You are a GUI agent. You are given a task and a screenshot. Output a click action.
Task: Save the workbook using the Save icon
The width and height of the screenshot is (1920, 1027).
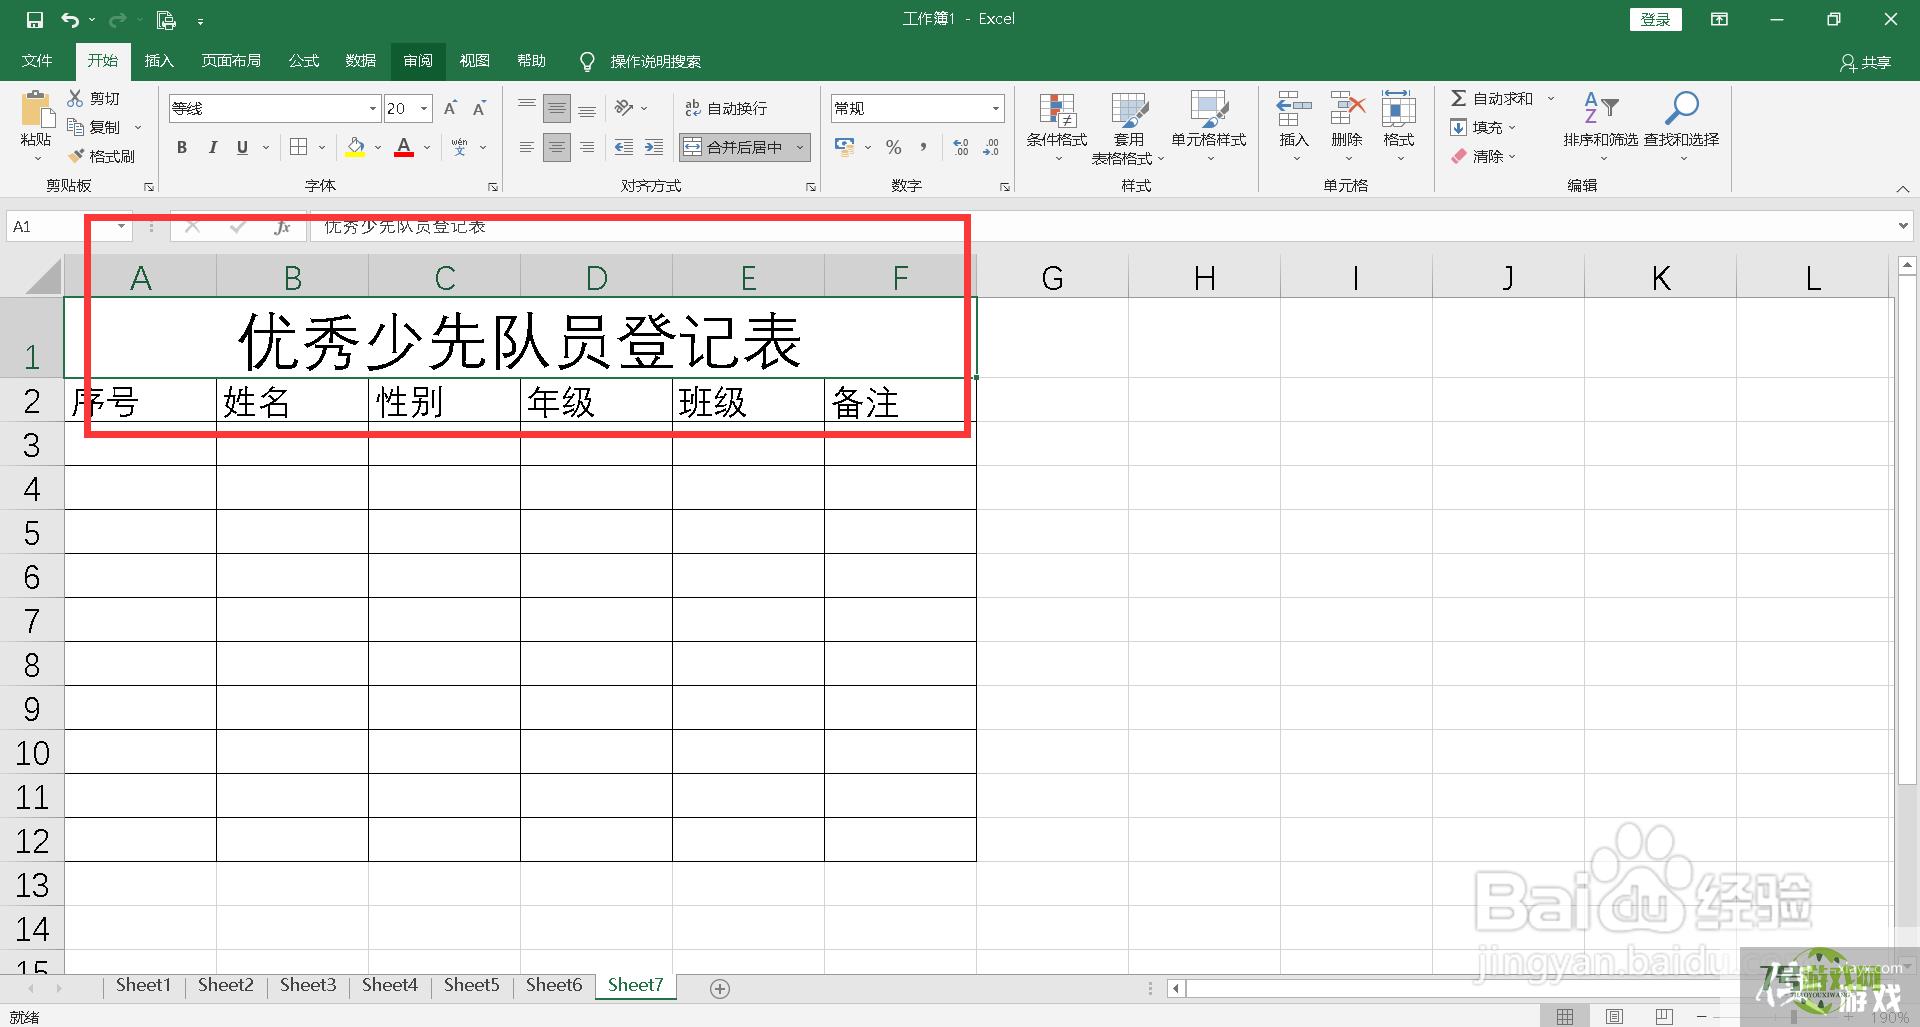[x=34, y=19]
